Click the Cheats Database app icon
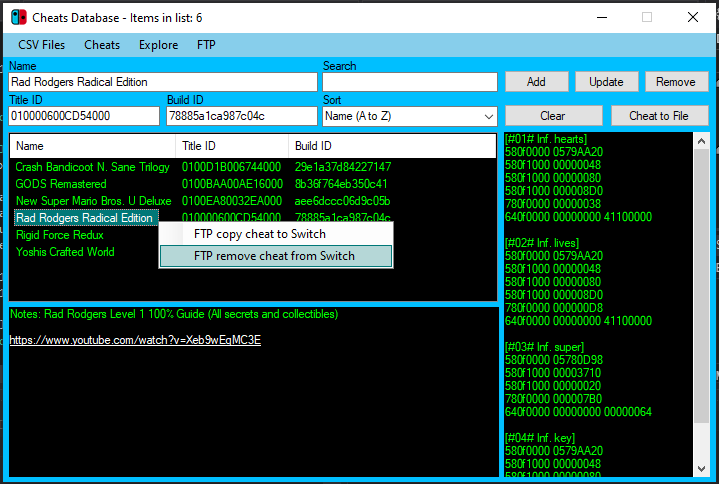This screenshot has height=484, width=719. (x=19, y=17)
